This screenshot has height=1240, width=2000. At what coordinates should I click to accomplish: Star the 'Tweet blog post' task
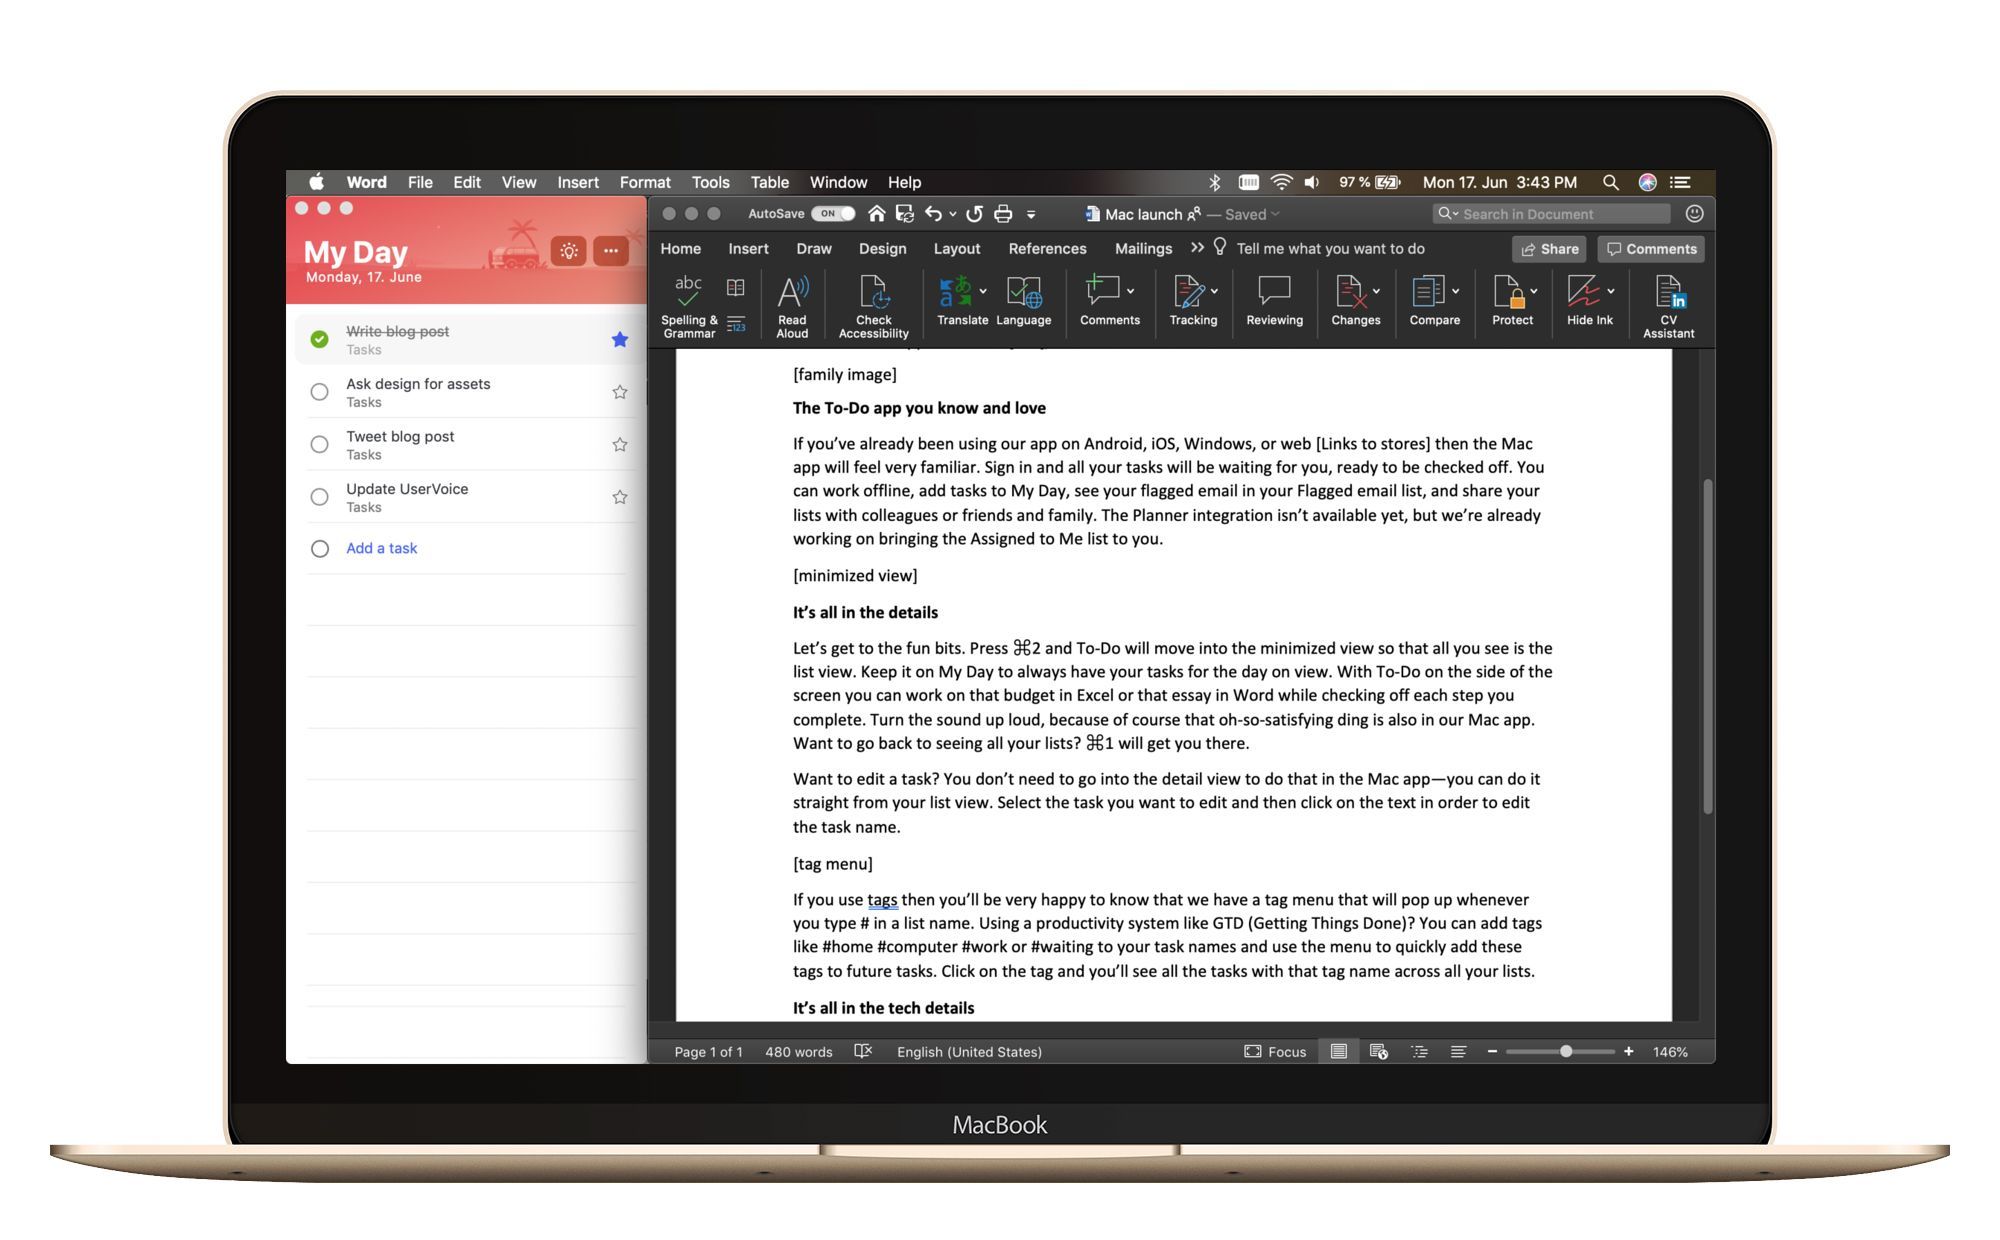[620, 445]
